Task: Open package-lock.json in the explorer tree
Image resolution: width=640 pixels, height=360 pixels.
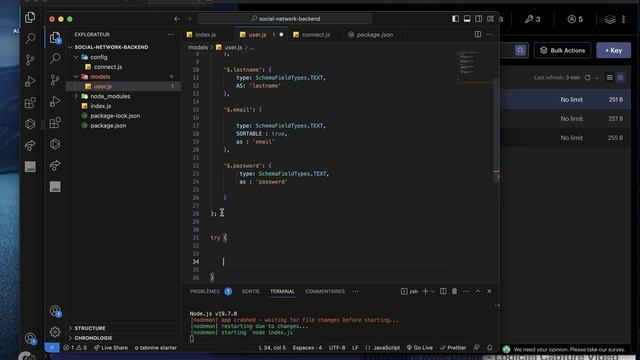Action: point(115,116)
